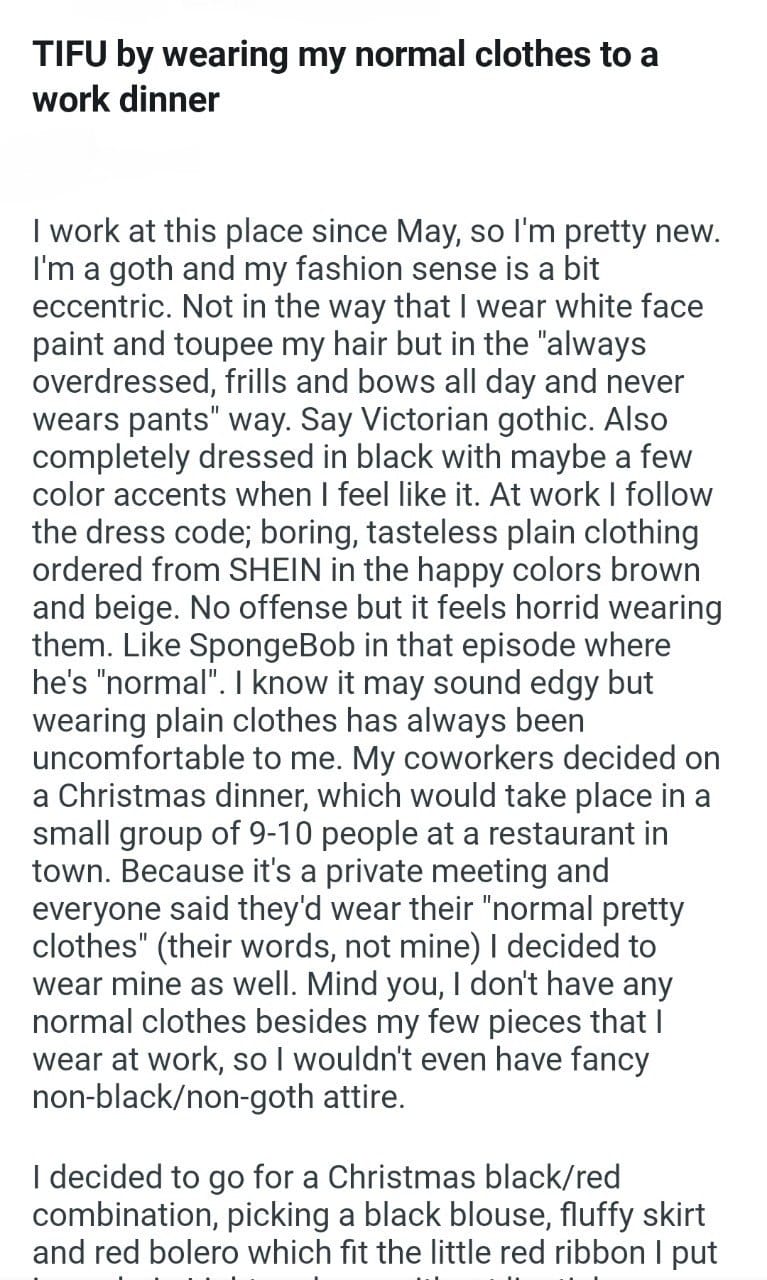The width and height of the screenshot is (767, 1280).
Task: Click the parenthetical "their words, not mine"
Action: (x=275, y=946)
